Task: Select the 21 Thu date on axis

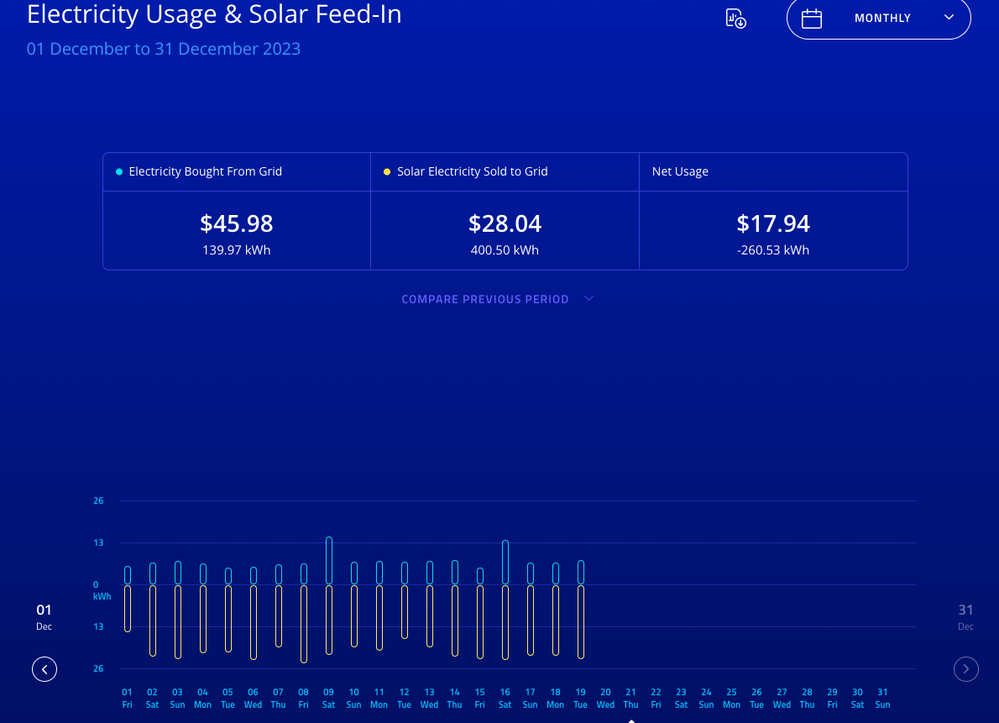Action: coord(631,697)
